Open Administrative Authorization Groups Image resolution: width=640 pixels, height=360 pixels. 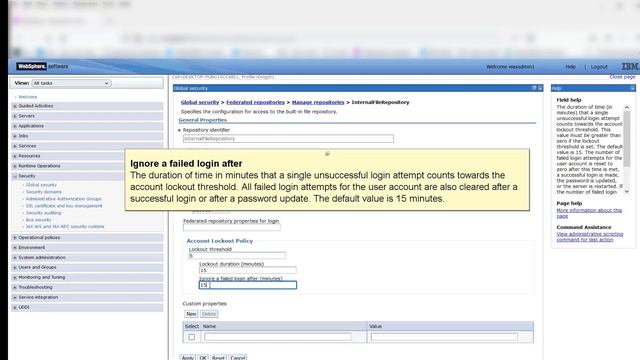click(63, 199)
